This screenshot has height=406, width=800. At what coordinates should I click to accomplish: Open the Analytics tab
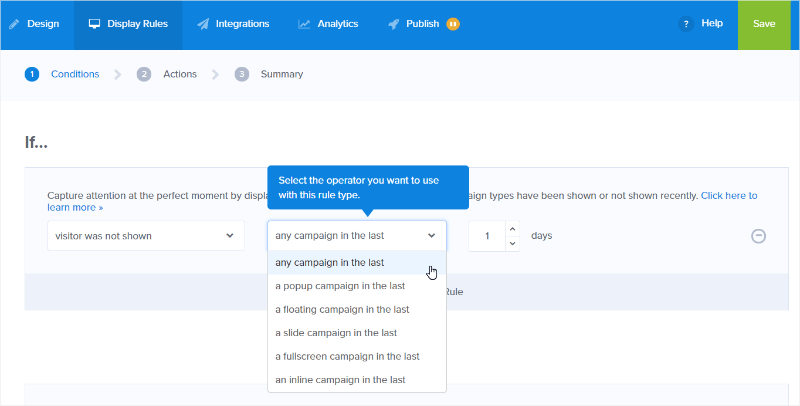[x=328, y=24]
